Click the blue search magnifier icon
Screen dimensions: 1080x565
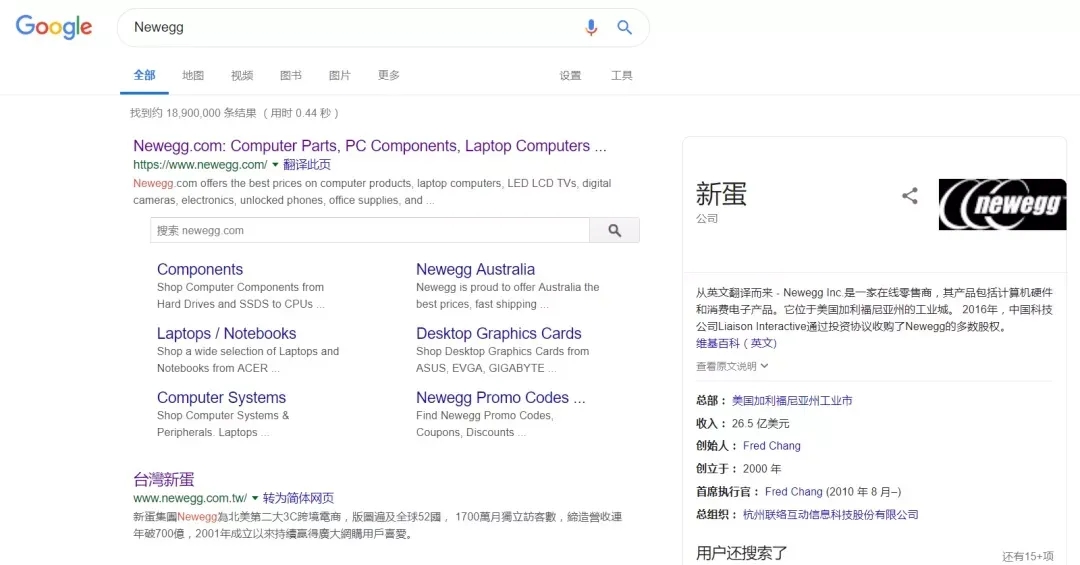click(x=625, y=28)
